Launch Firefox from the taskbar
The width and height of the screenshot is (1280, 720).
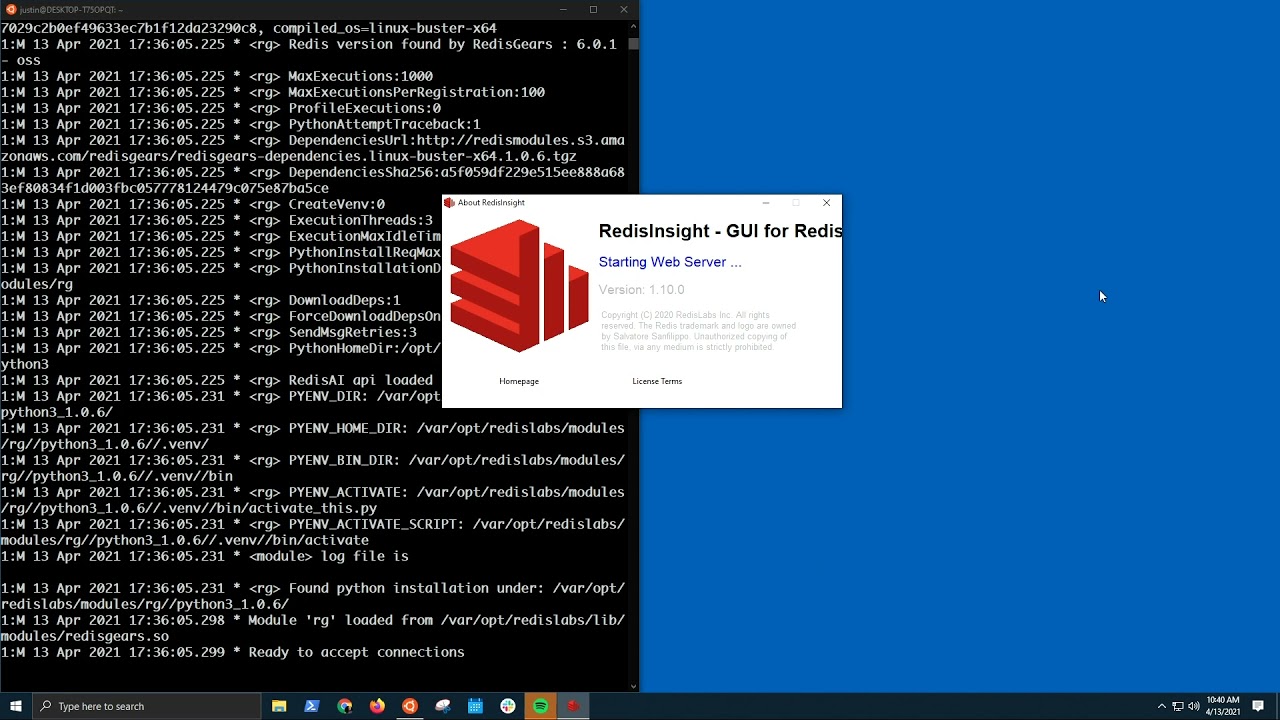coord(377,706)
